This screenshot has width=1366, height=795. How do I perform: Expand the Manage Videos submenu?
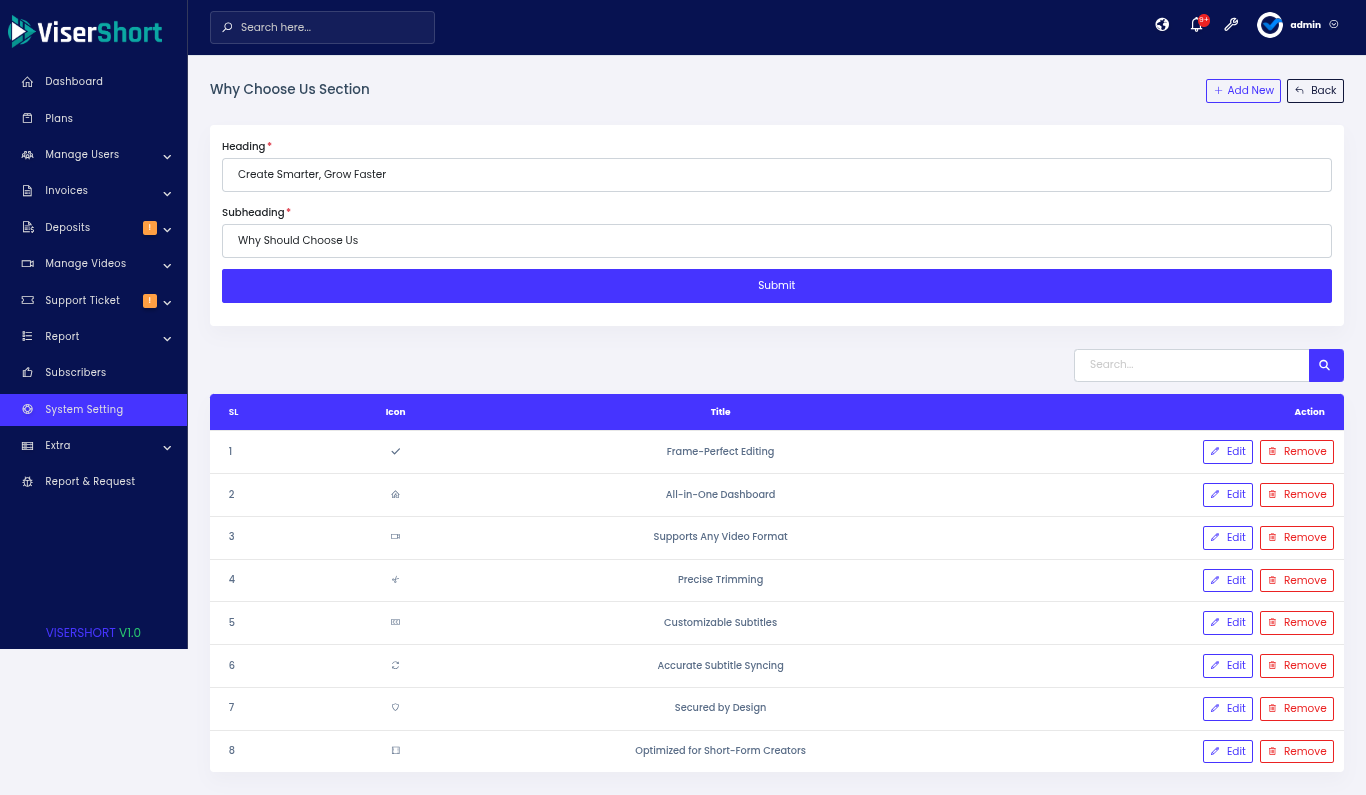point(94,264)
